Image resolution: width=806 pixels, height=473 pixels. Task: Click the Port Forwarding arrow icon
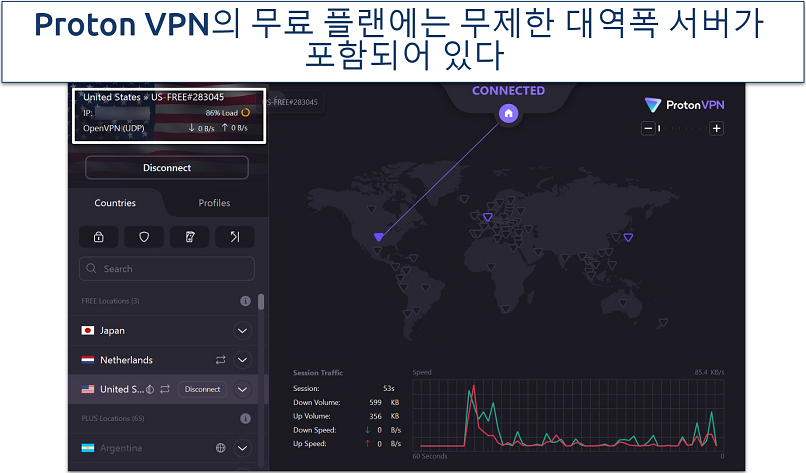tap(234, 237)
